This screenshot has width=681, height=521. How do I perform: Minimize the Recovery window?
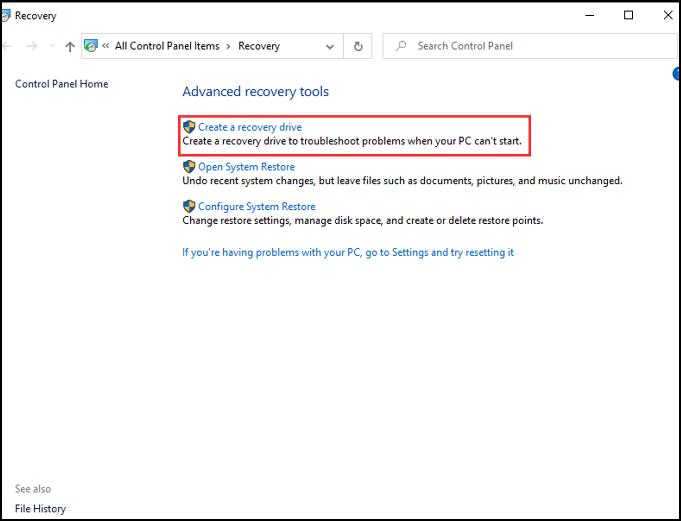[x=589, y=15]
